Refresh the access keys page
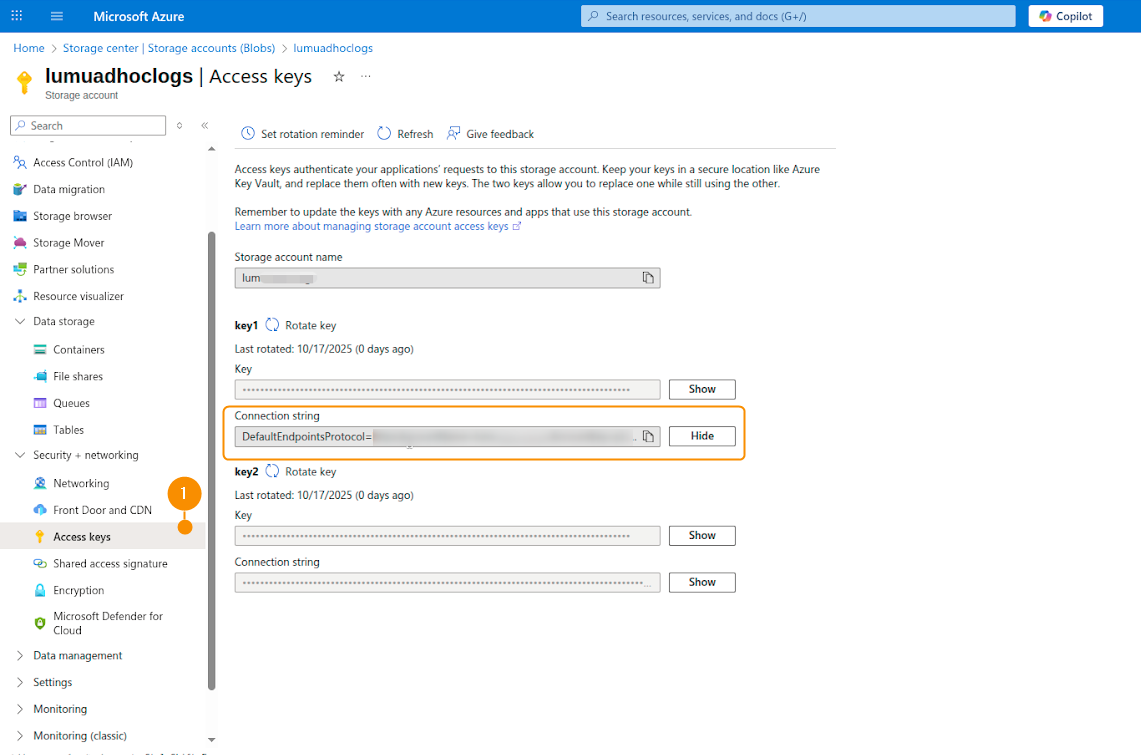Image resolution: width=1141 pixels, height=755 pixels. [405, 134]
